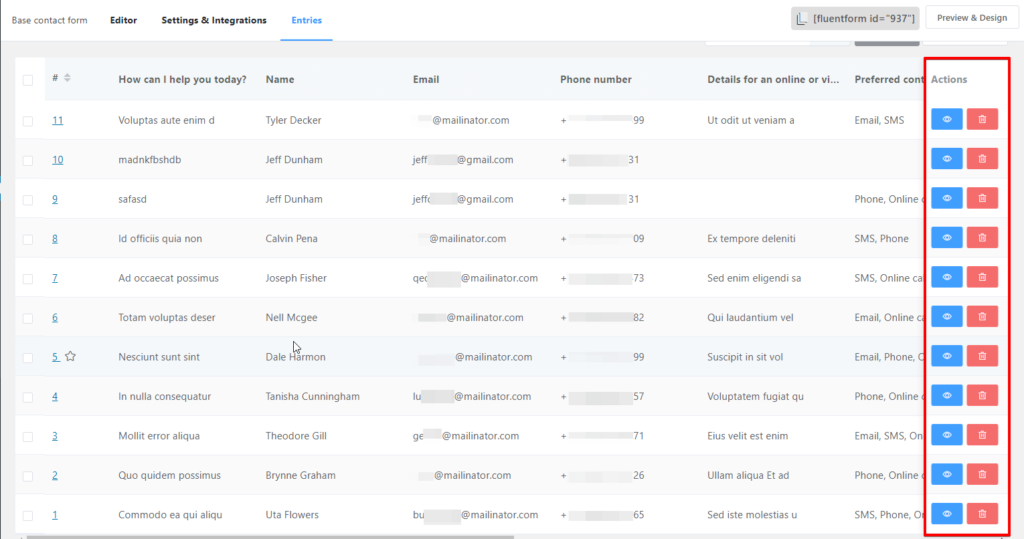Select the checkbox for Theodore Gill's row

point(27,436)
